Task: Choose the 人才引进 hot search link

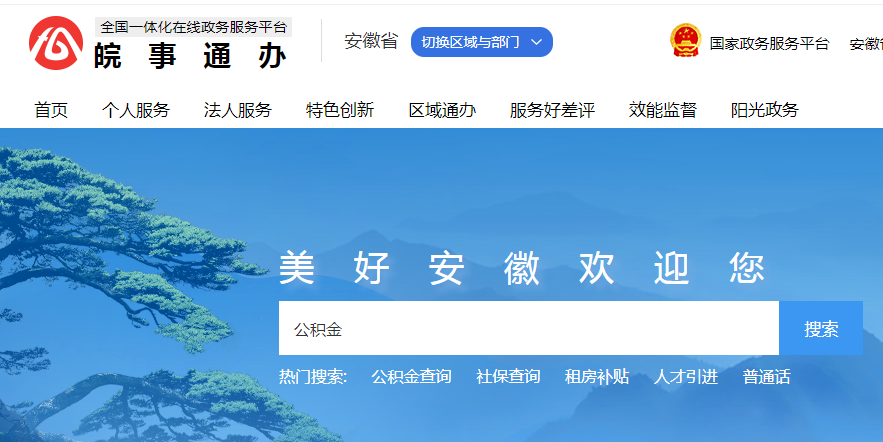Action: [x=686, y=377]
